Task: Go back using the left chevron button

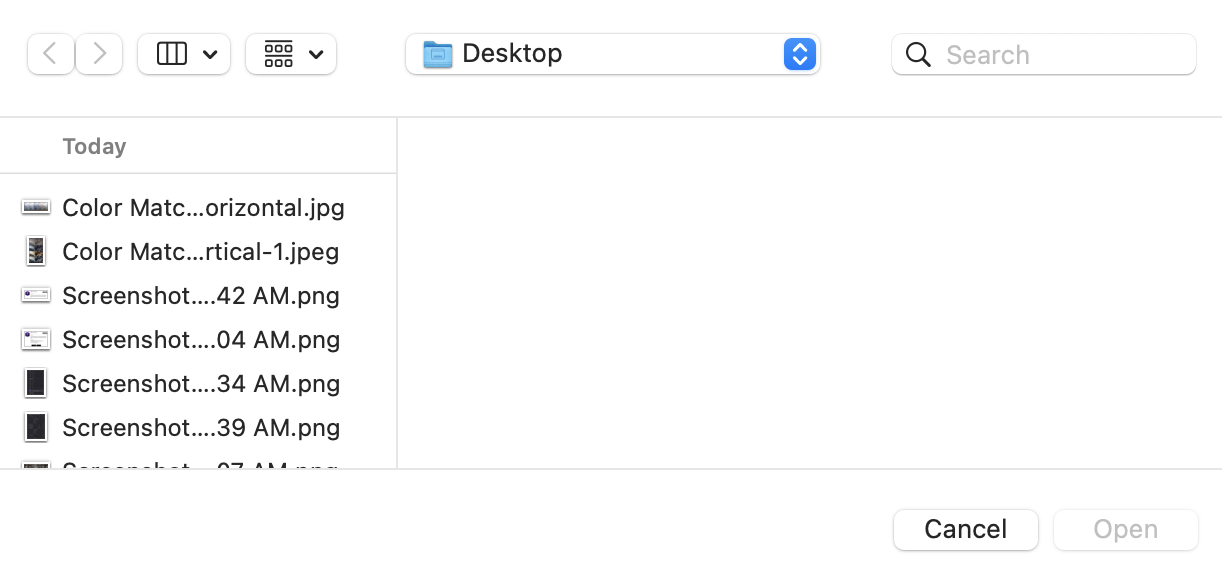Action: click(51, 54)
